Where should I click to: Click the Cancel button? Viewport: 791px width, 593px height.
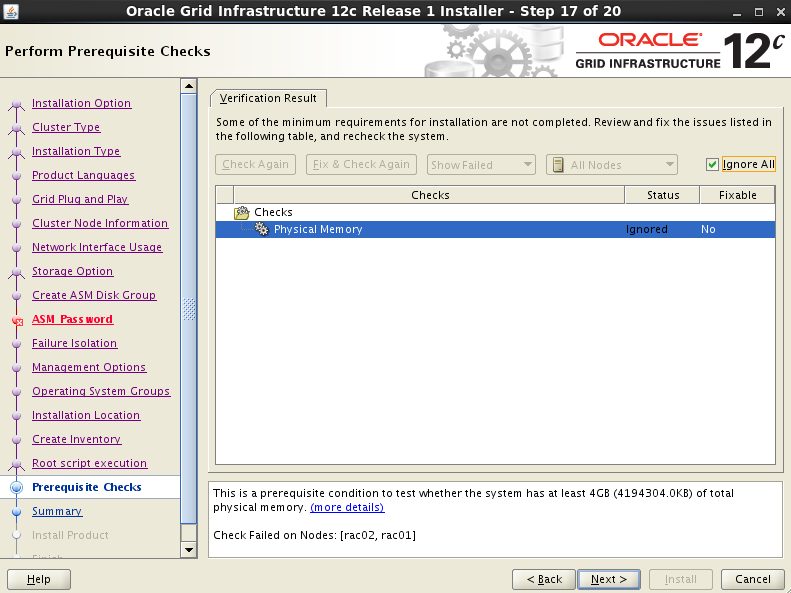753,579
